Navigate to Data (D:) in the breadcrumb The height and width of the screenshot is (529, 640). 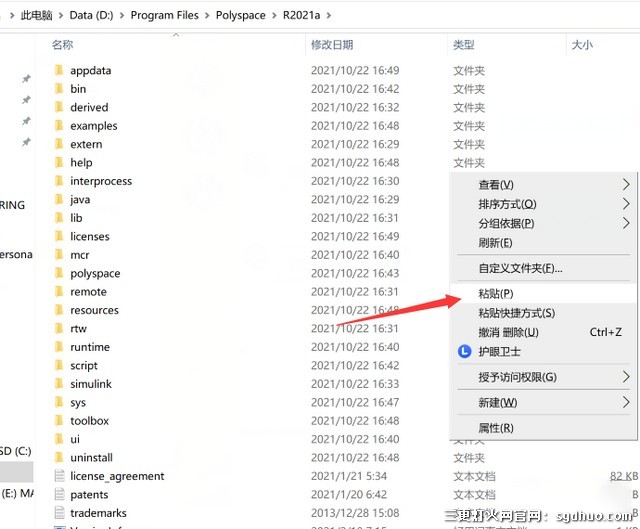(x=91, y=16)
